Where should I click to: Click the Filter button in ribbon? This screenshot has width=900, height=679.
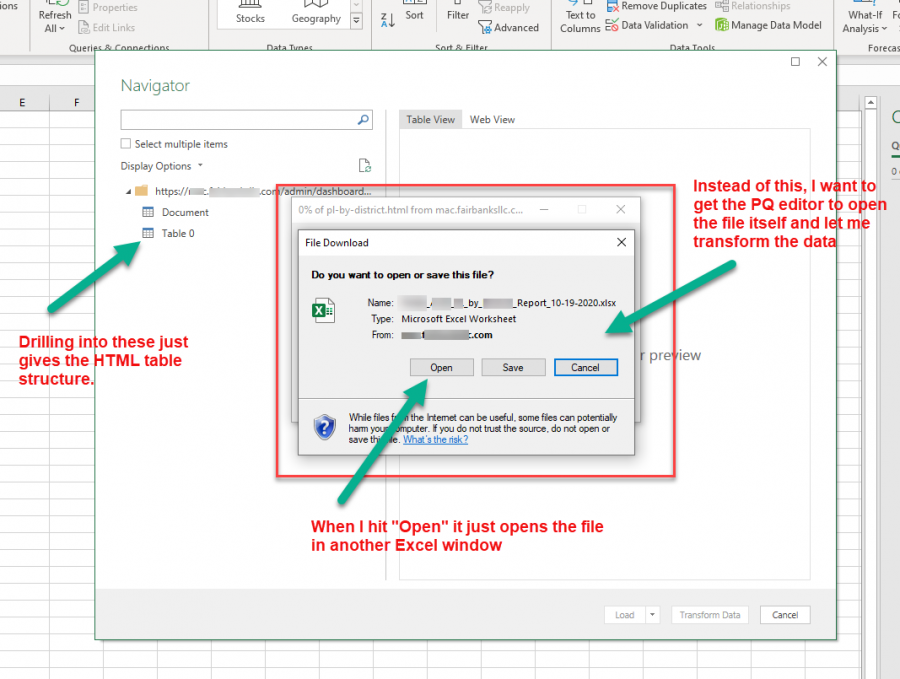pyautogui.click(x=457, y=11)
